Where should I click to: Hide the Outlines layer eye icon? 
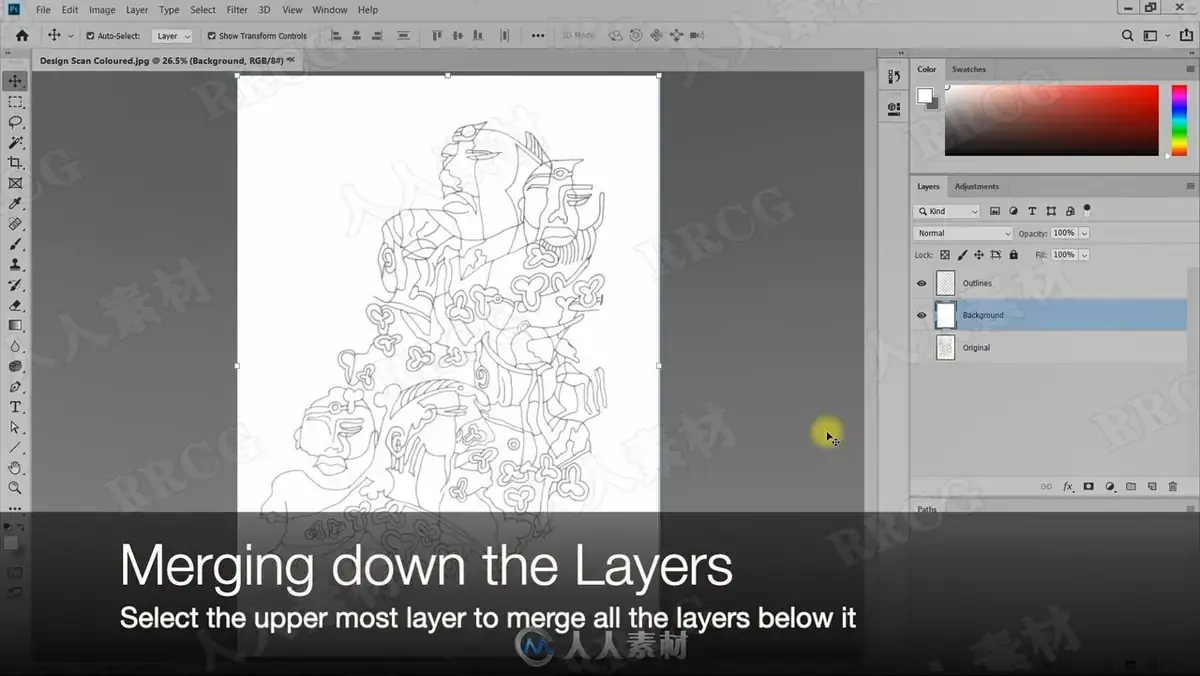[x=921, y=283]
